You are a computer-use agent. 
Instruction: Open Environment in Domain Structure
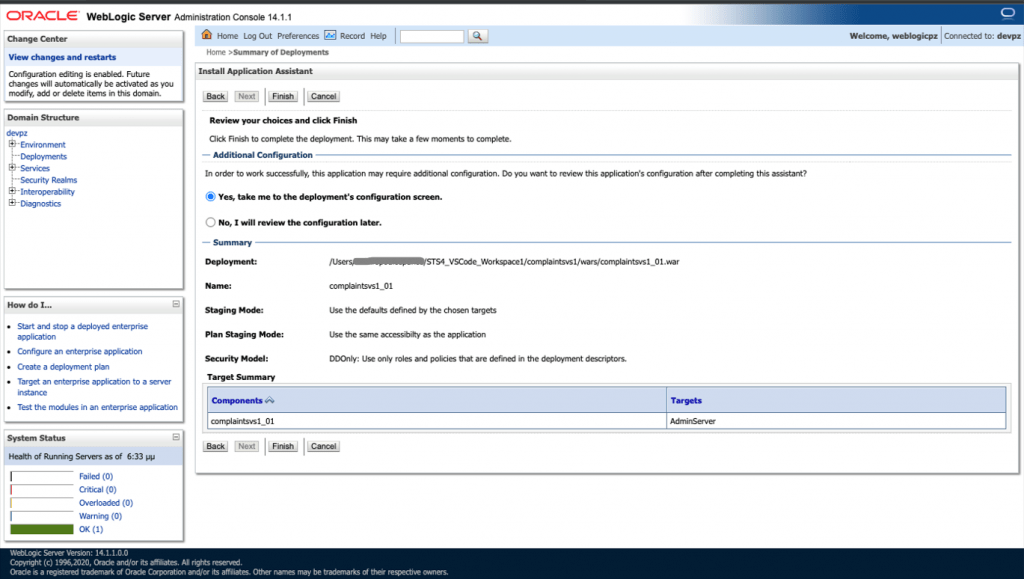[x=42, y=145]
